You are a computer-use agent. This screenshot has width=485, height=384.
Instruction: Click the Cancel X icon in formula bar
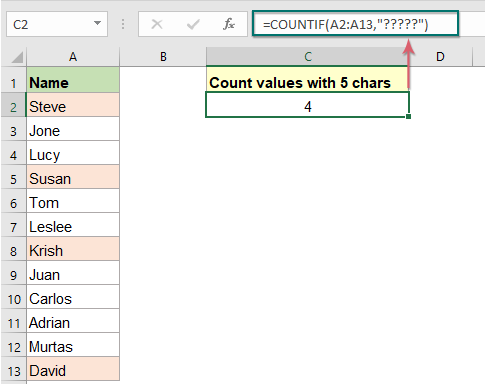pos(157,24)
